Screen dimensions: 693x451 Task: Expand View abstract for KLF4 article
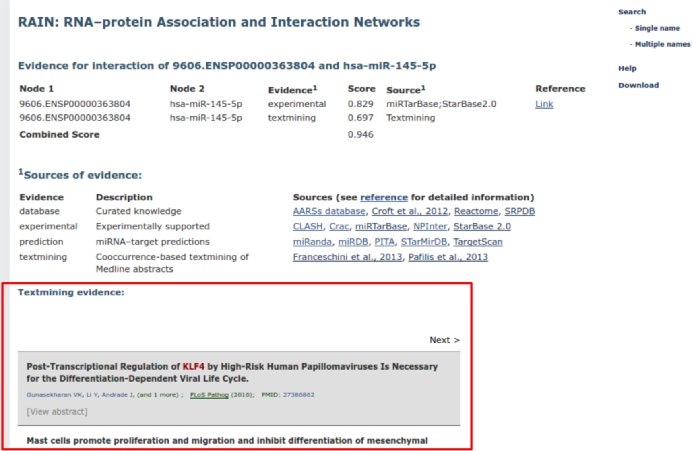[57, 411]
